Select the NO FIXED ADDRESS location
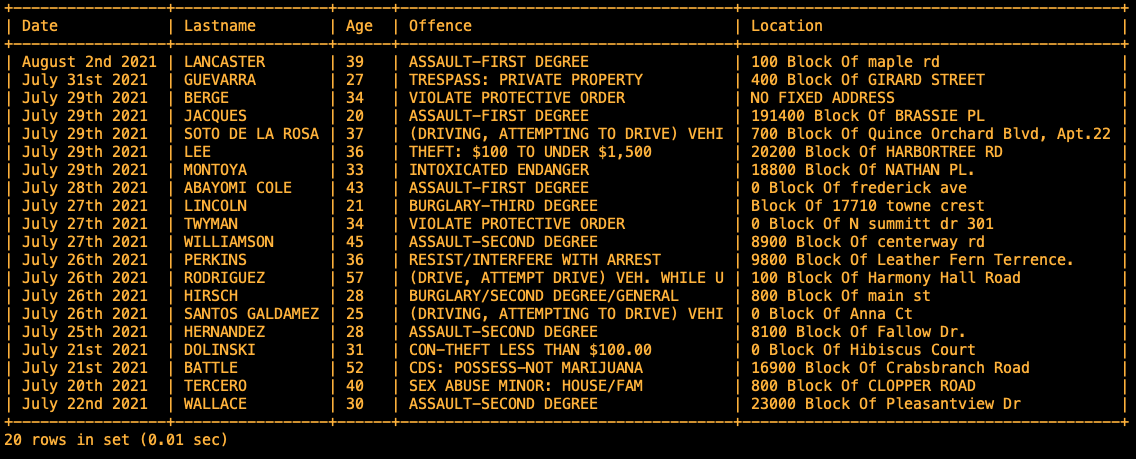This screenshot has width=1136, height=459. click(x=822, y=98)
